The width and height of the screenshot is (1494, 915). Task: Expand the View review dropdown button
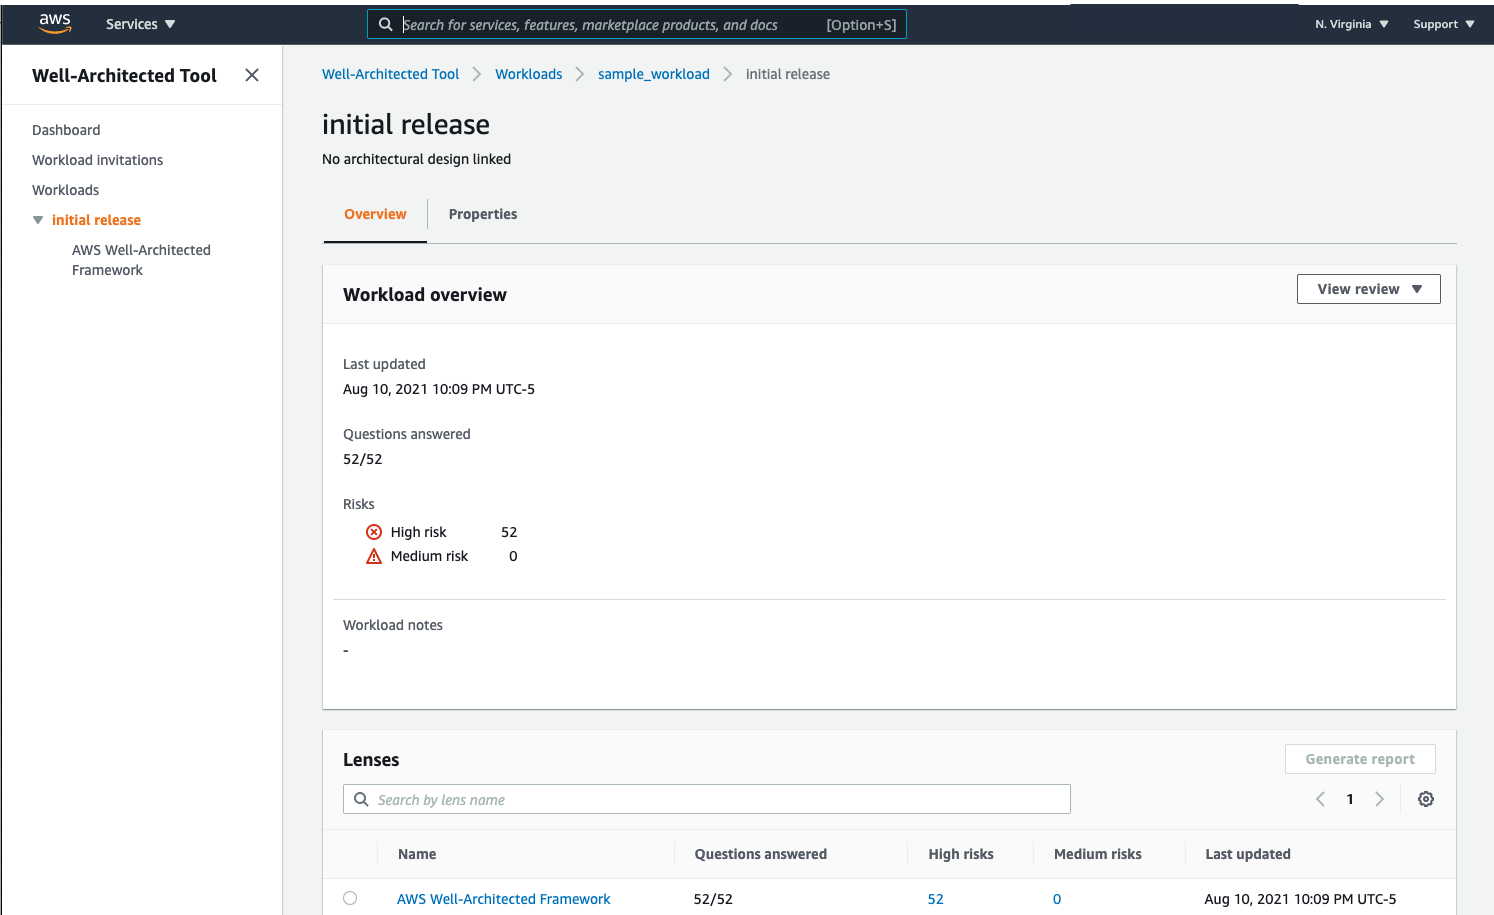(x=1368, y=289)
